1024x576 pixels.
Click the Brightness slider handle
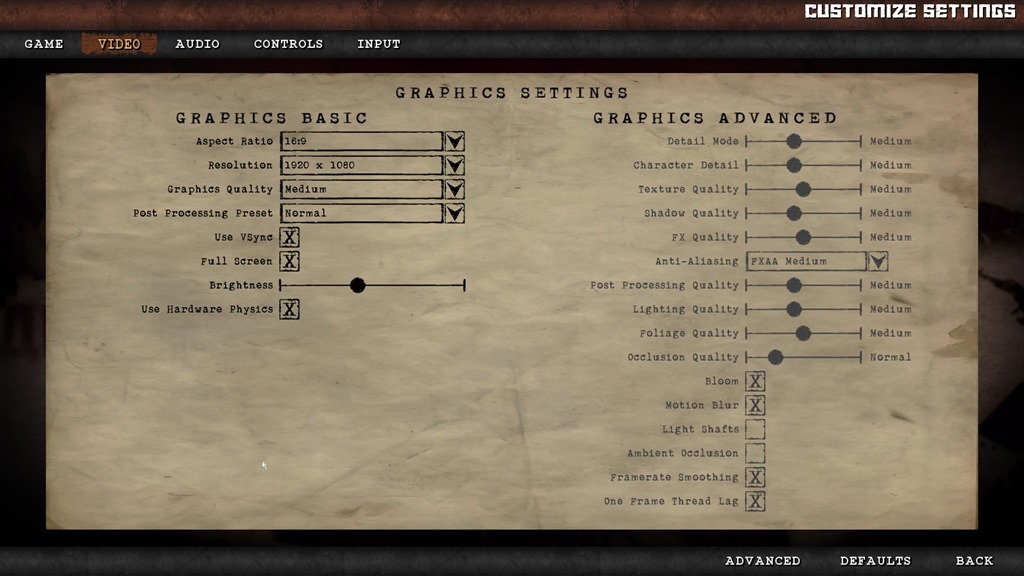point(358,286)
